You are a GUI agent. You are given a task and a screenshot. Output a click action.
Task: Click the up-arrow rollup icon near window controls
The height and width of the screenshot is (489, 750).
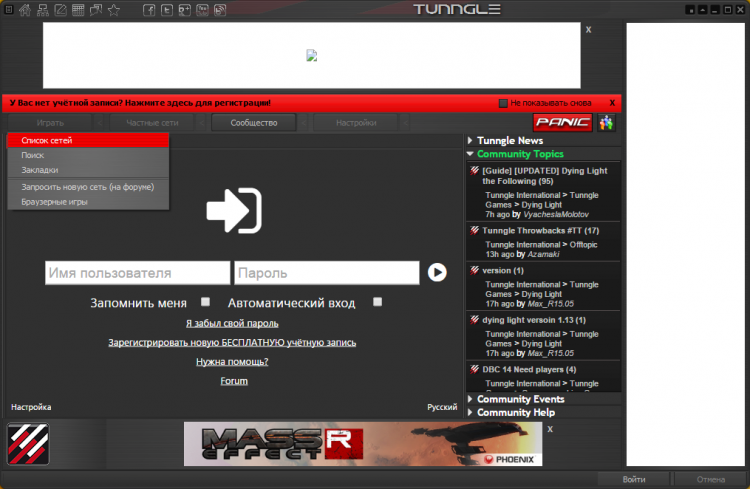702,10
